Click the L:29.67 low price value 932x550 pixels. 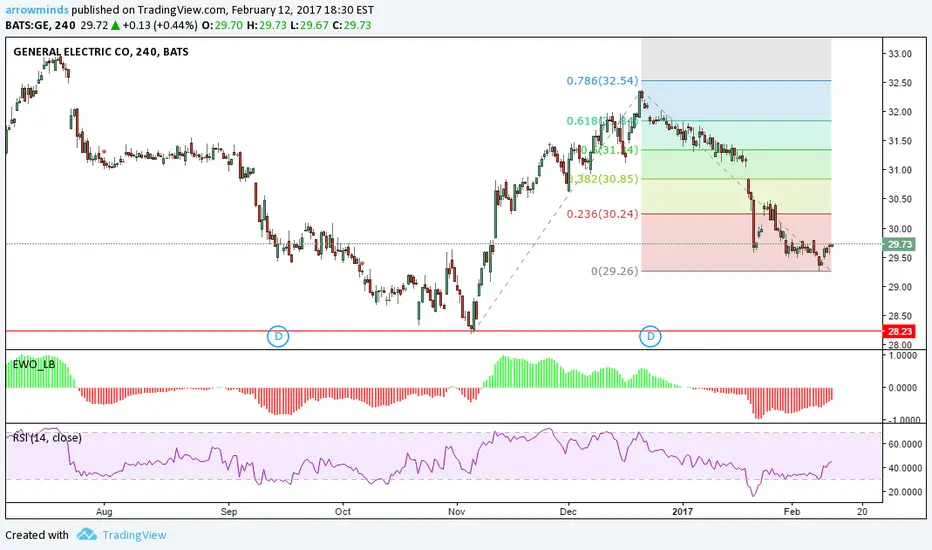(x=309, y=26)
